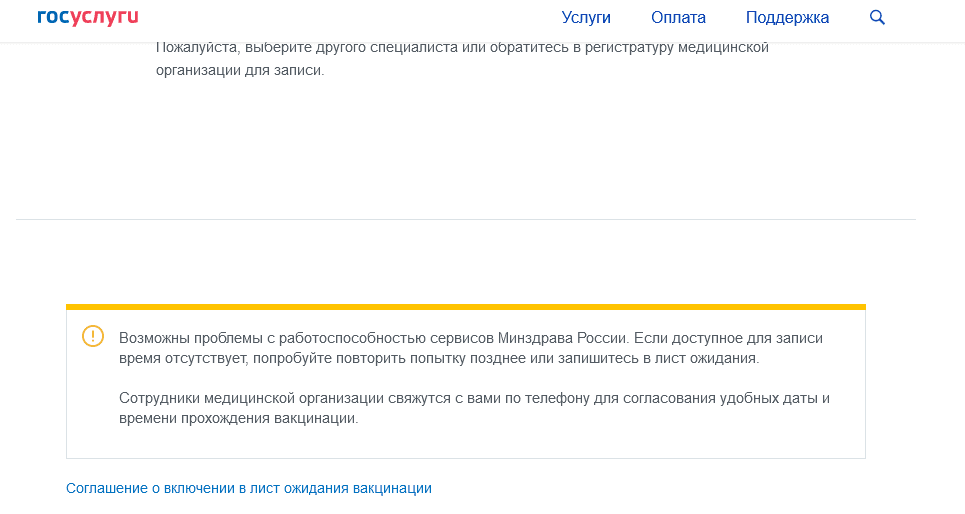Click the paragraph starting with Сотрудники медицинской организации

pos(474,408)
